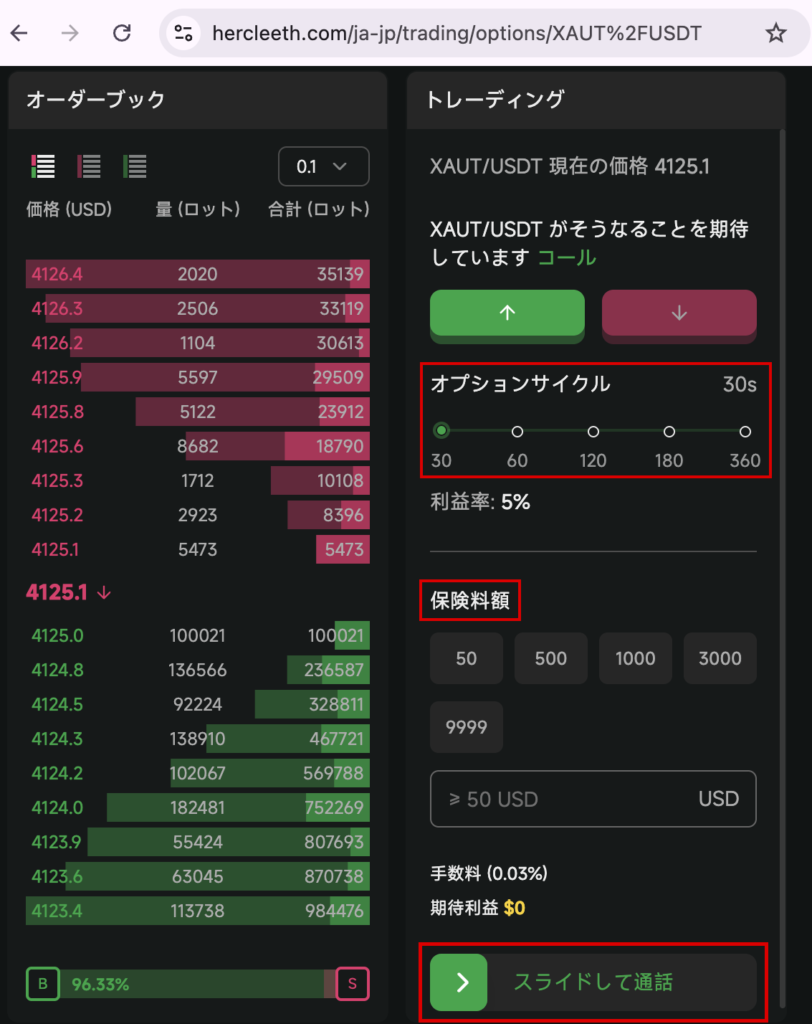Click the 期待利益 $0 value
Screen dimensions: 812x1024
point(478,908)
